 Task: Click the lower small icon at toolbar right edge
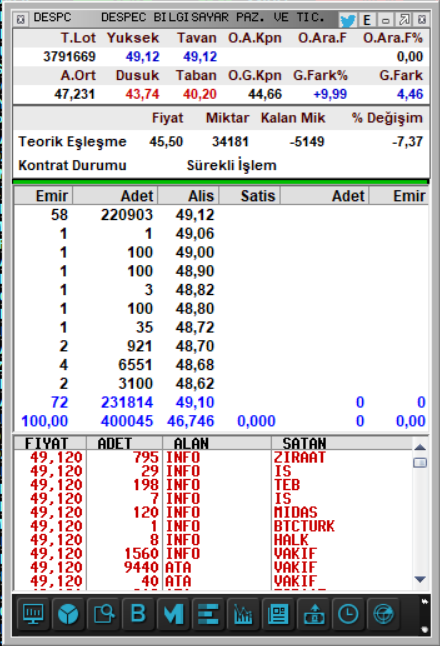(x=424, y=630)
